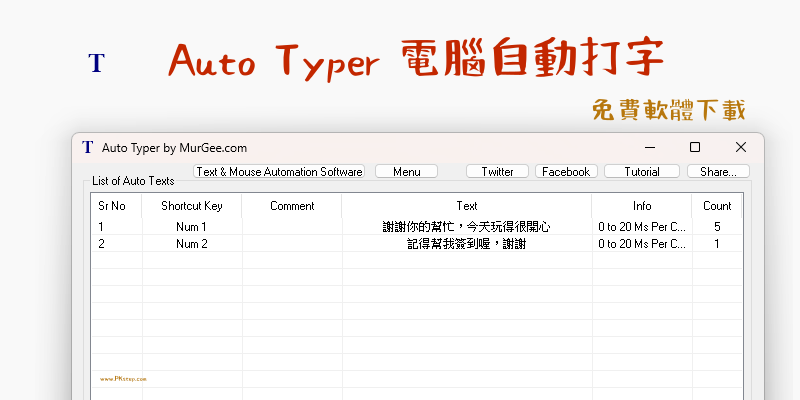The width and height of the screenshot is (800, 400).
Task: Click the Auto Typer by MurGee.com title text
Action: (x=174, y=148)
